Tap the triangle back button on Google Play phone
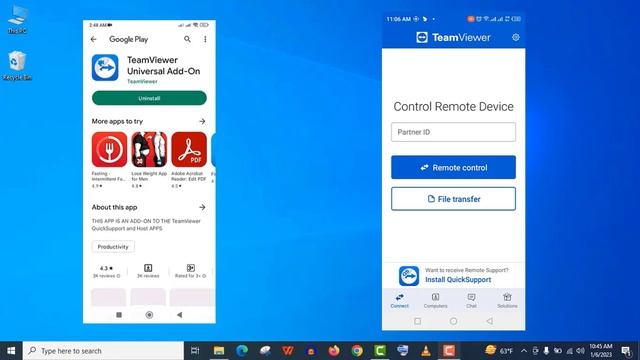Screen dimensions: 640x360 (179, 315)
